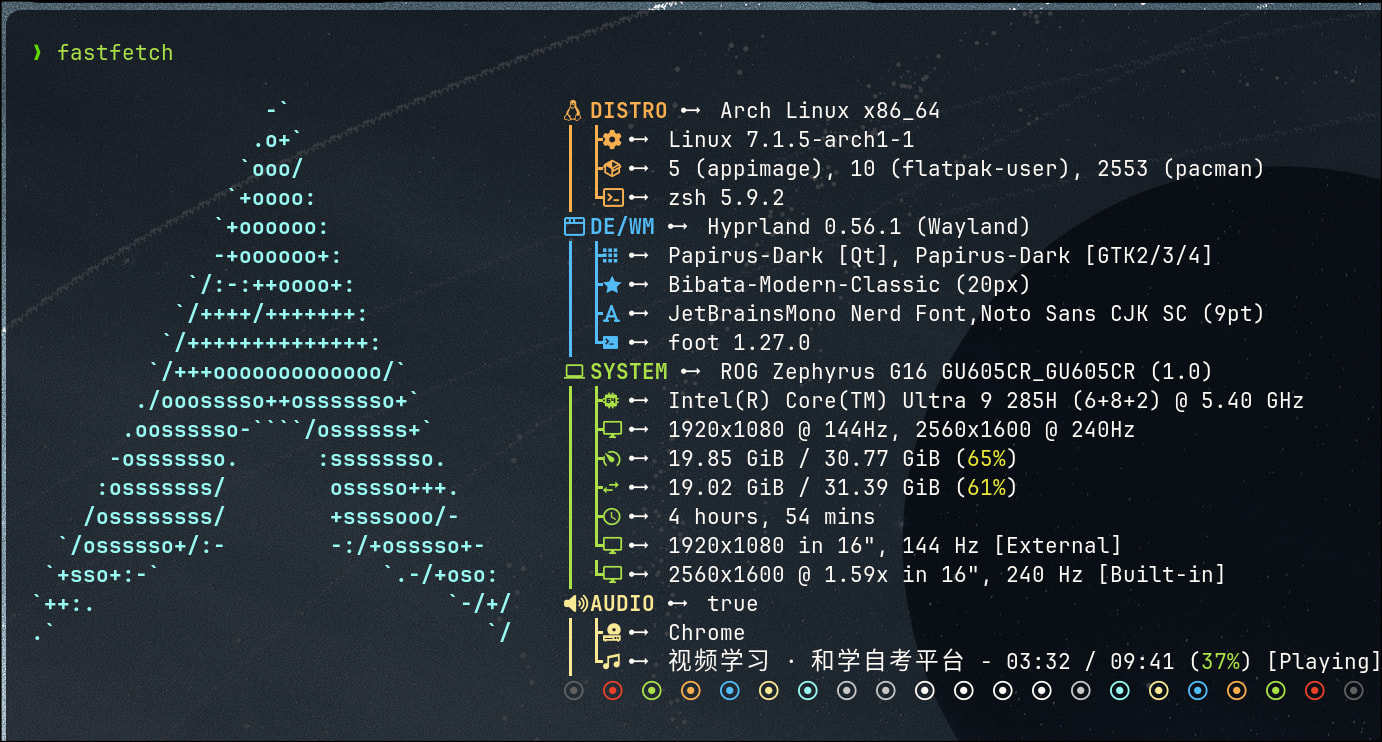
Task: Click the 视频学习 · 和学自考平台 media title
Action: (817, 662)
